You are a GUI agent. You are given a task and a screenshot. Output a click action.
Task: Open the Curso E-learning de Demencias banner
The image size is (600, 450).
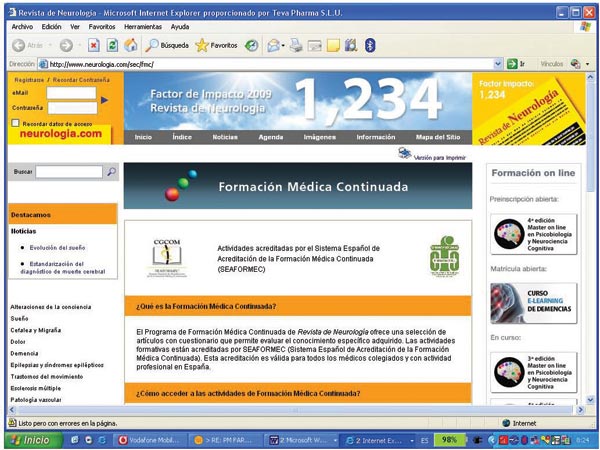pyautogui.click(x=533, y=303)
